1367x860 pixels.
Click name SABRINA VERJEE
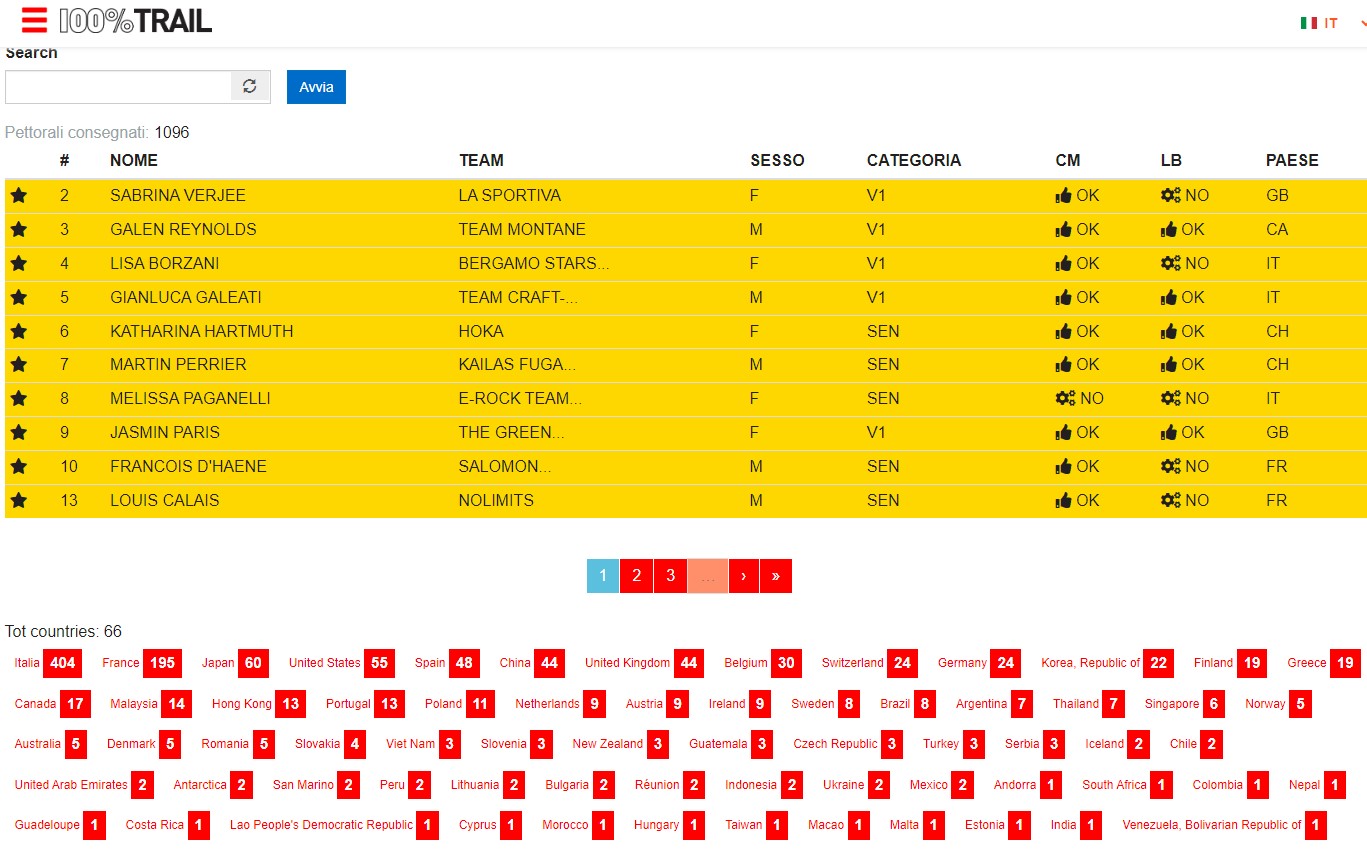178,195
